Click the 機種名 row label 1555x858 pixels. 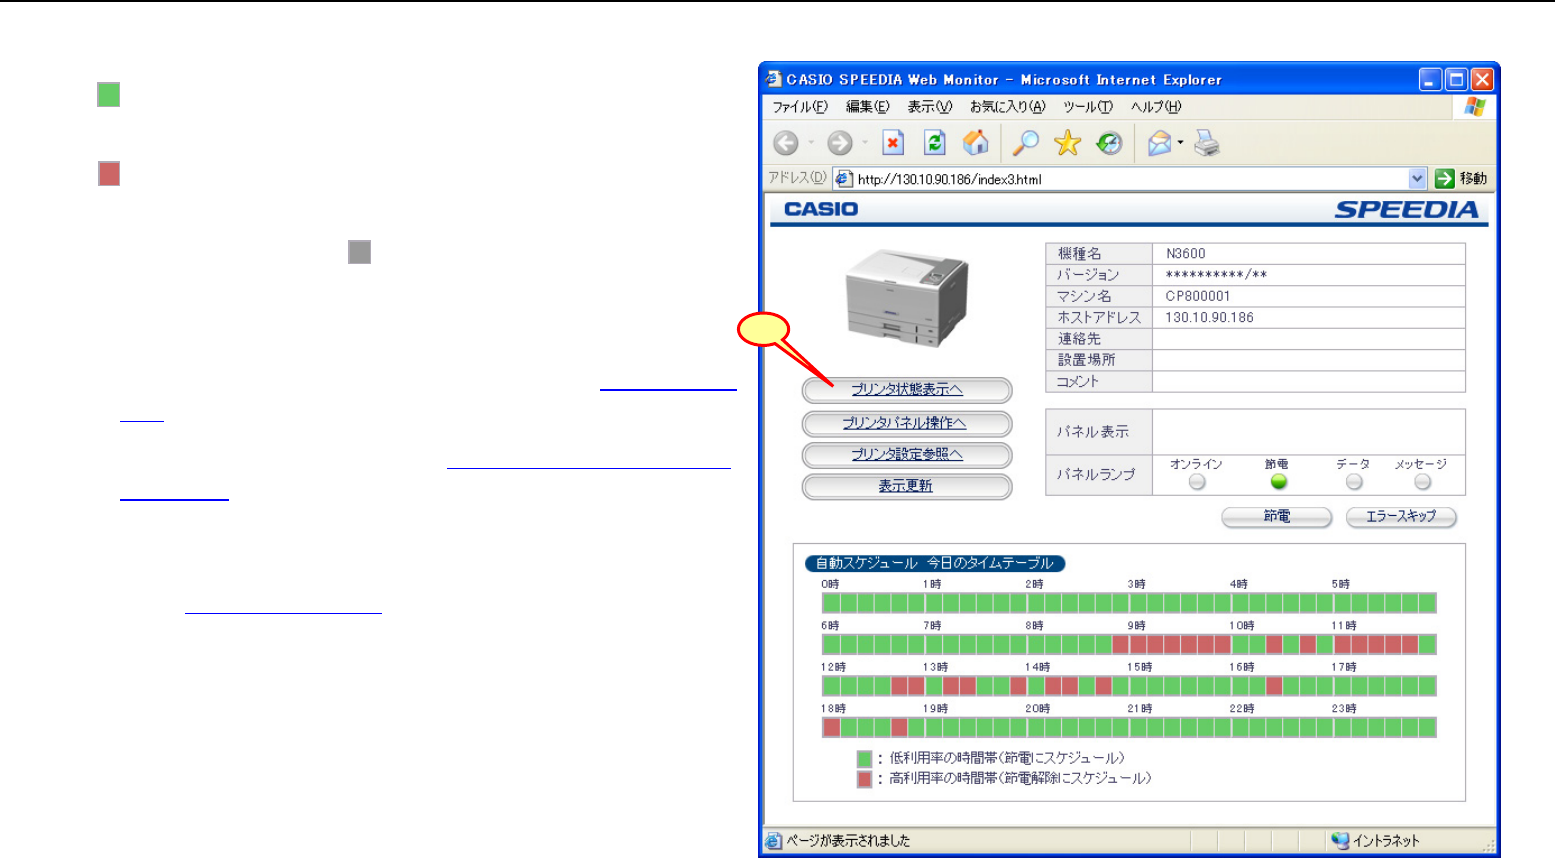[x=1079, y=254]
